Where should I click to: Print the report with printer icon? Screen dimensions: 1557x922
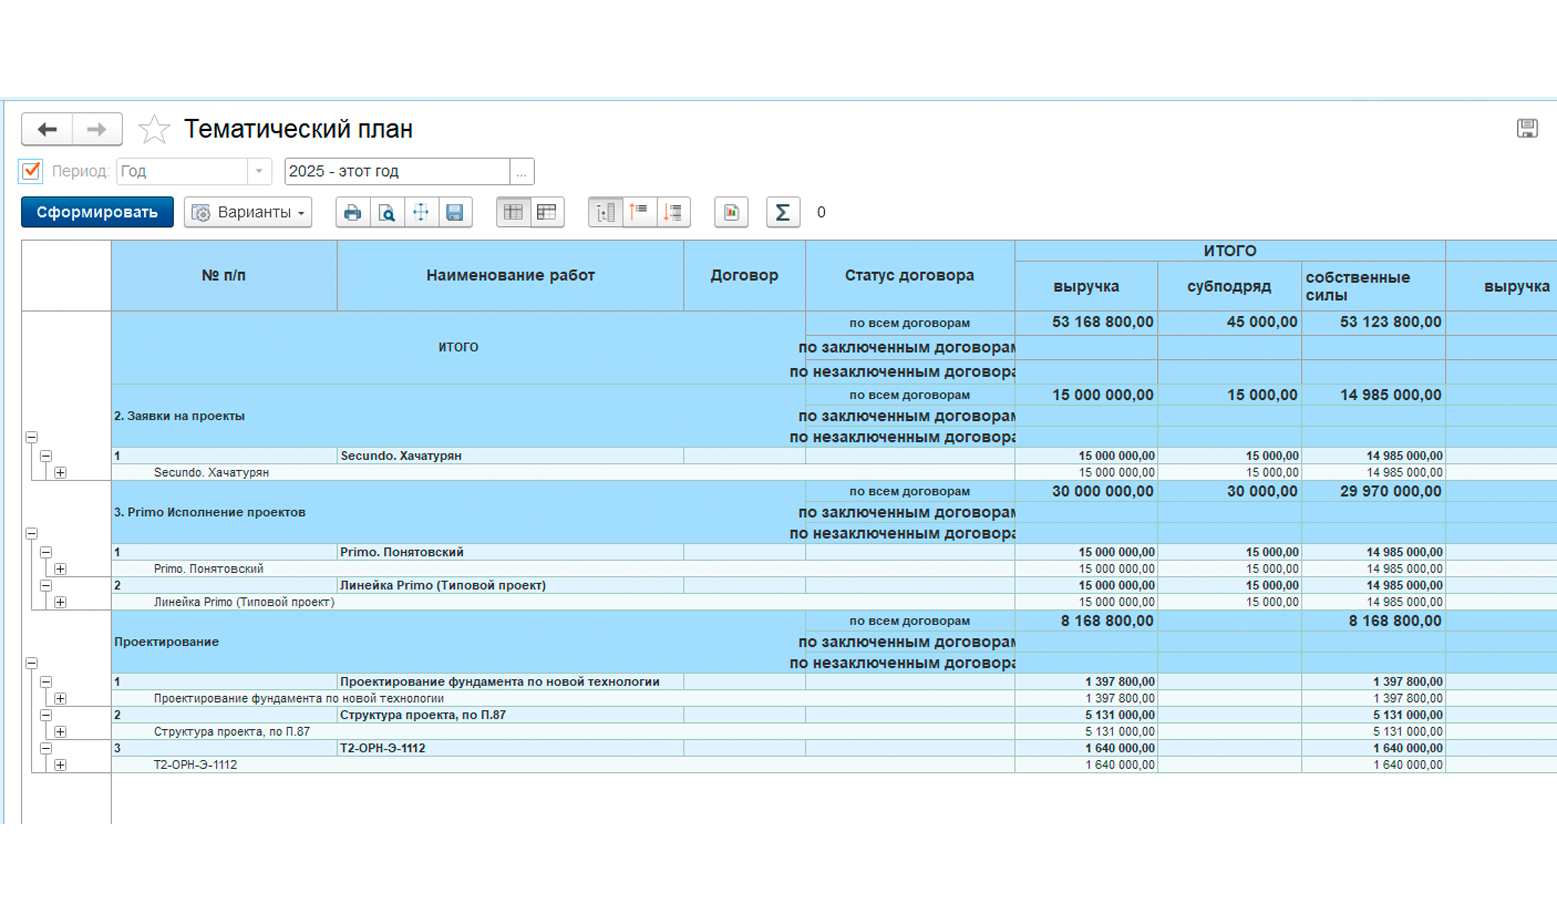pos(352,212)
